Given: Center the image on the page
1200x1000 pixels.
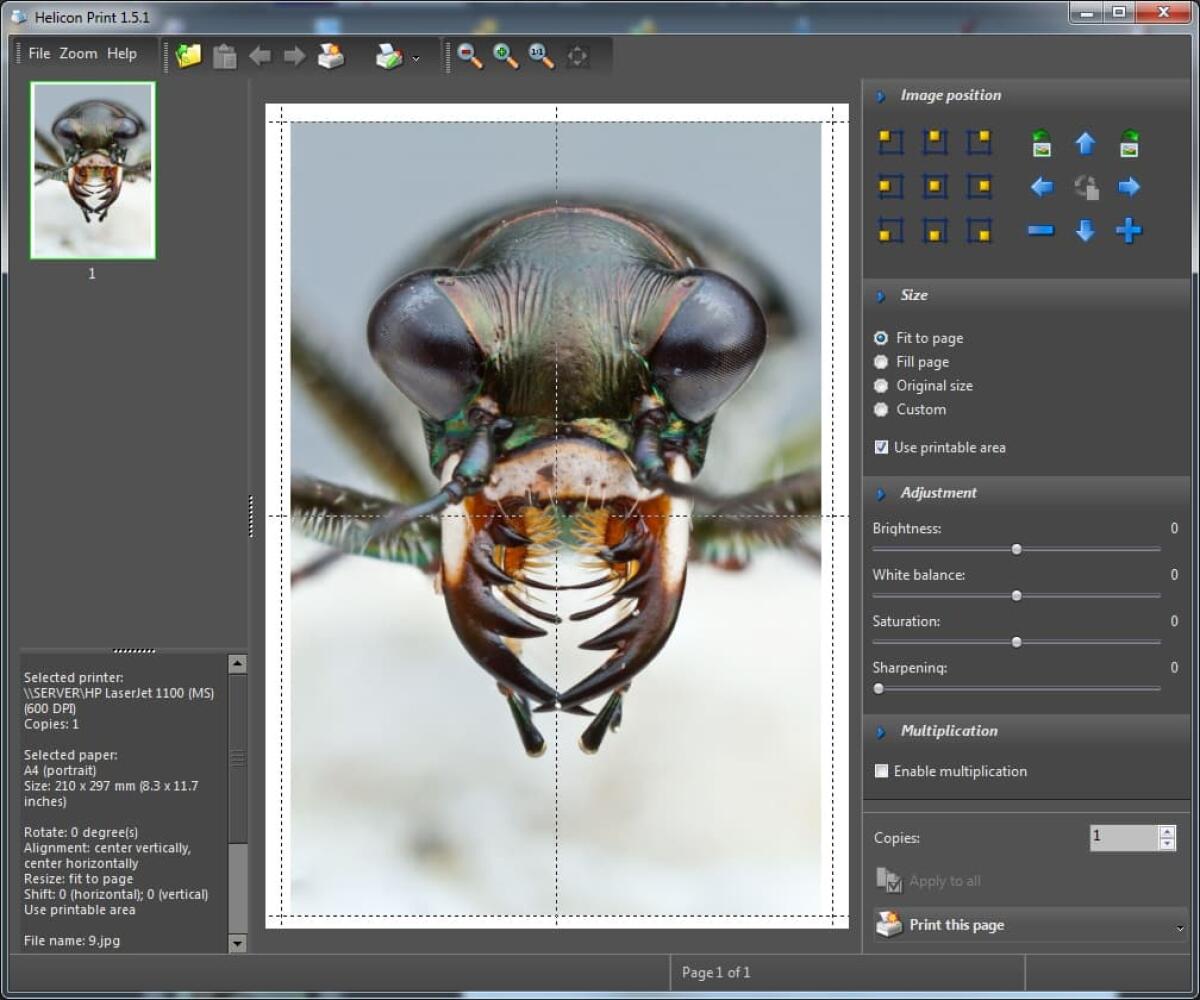Looking at the screenshot, I should point(935,187).
